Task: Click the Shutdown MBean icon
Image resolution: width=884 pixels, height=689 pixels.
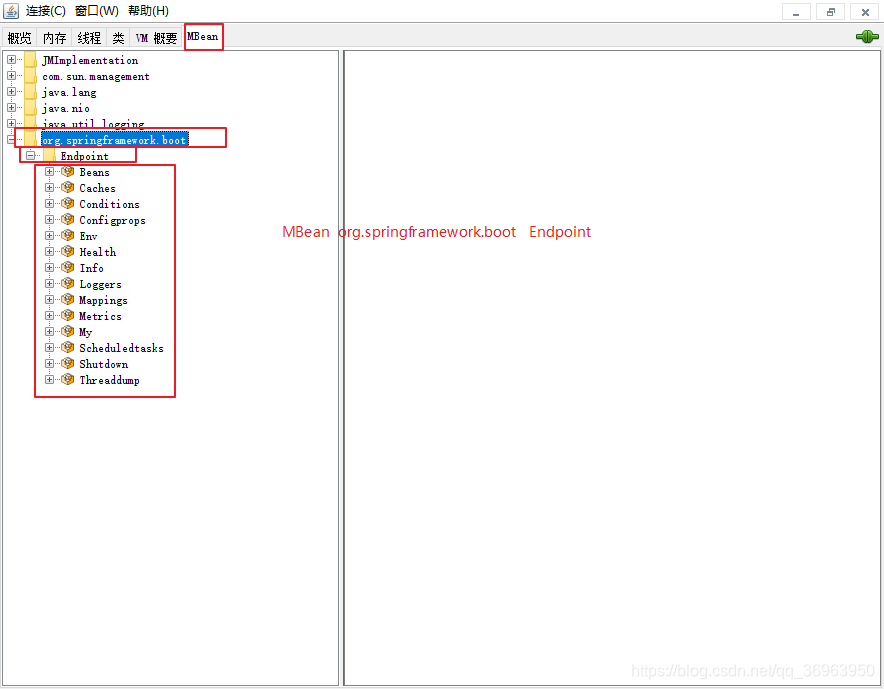Action: 68,364
